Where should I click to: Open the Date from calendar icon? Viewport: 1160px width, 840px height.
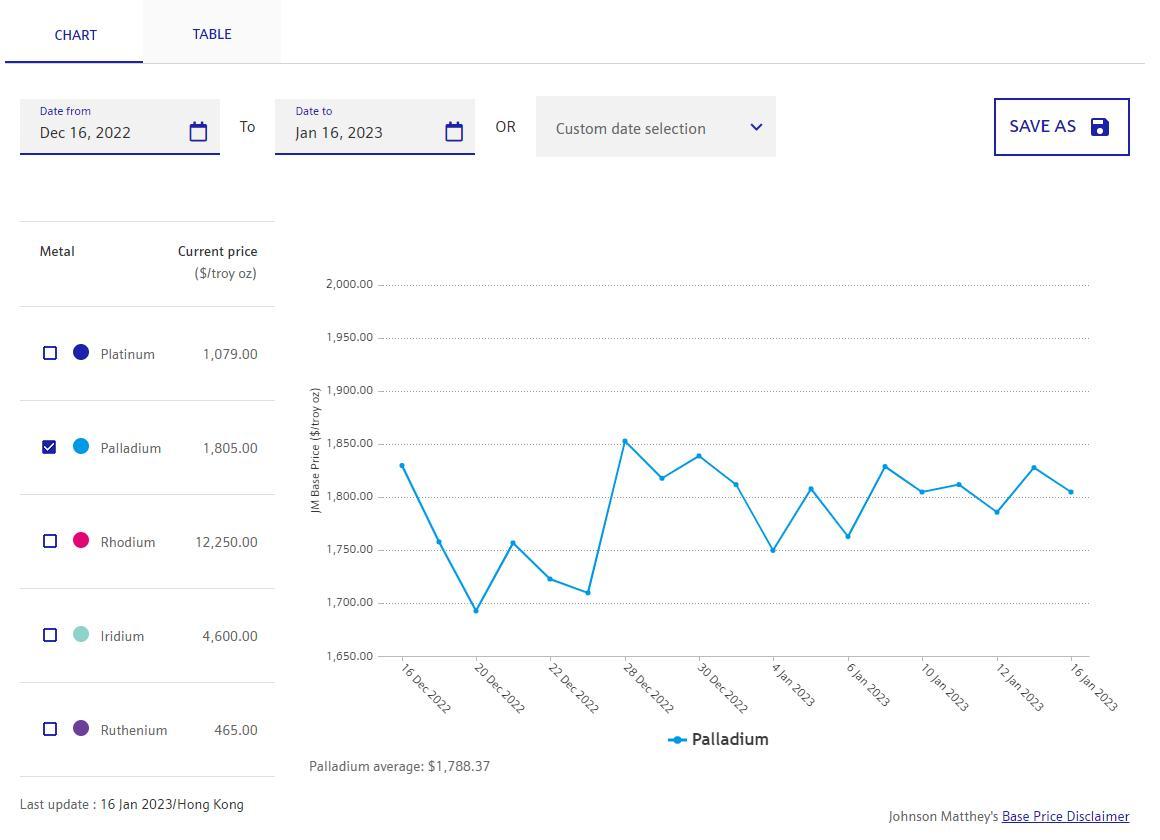click(198, 132)
